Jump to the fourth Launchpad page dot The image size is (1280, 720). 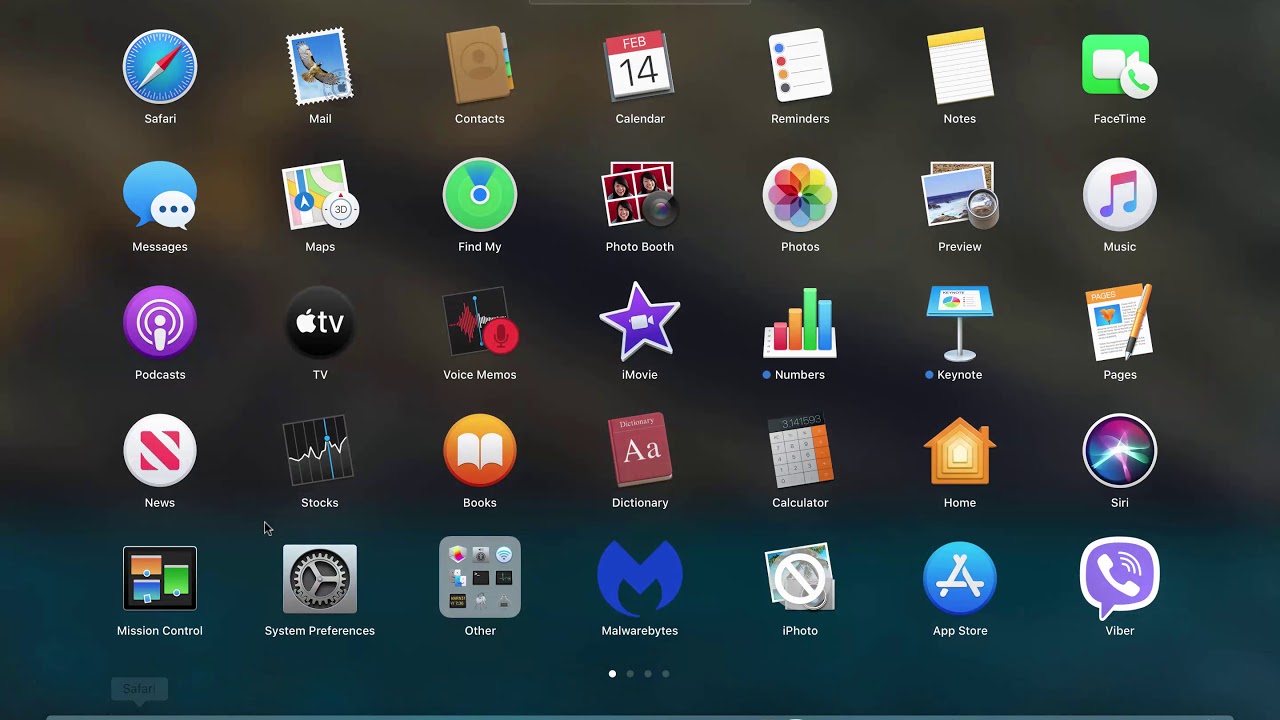click(x=666, y=674)
